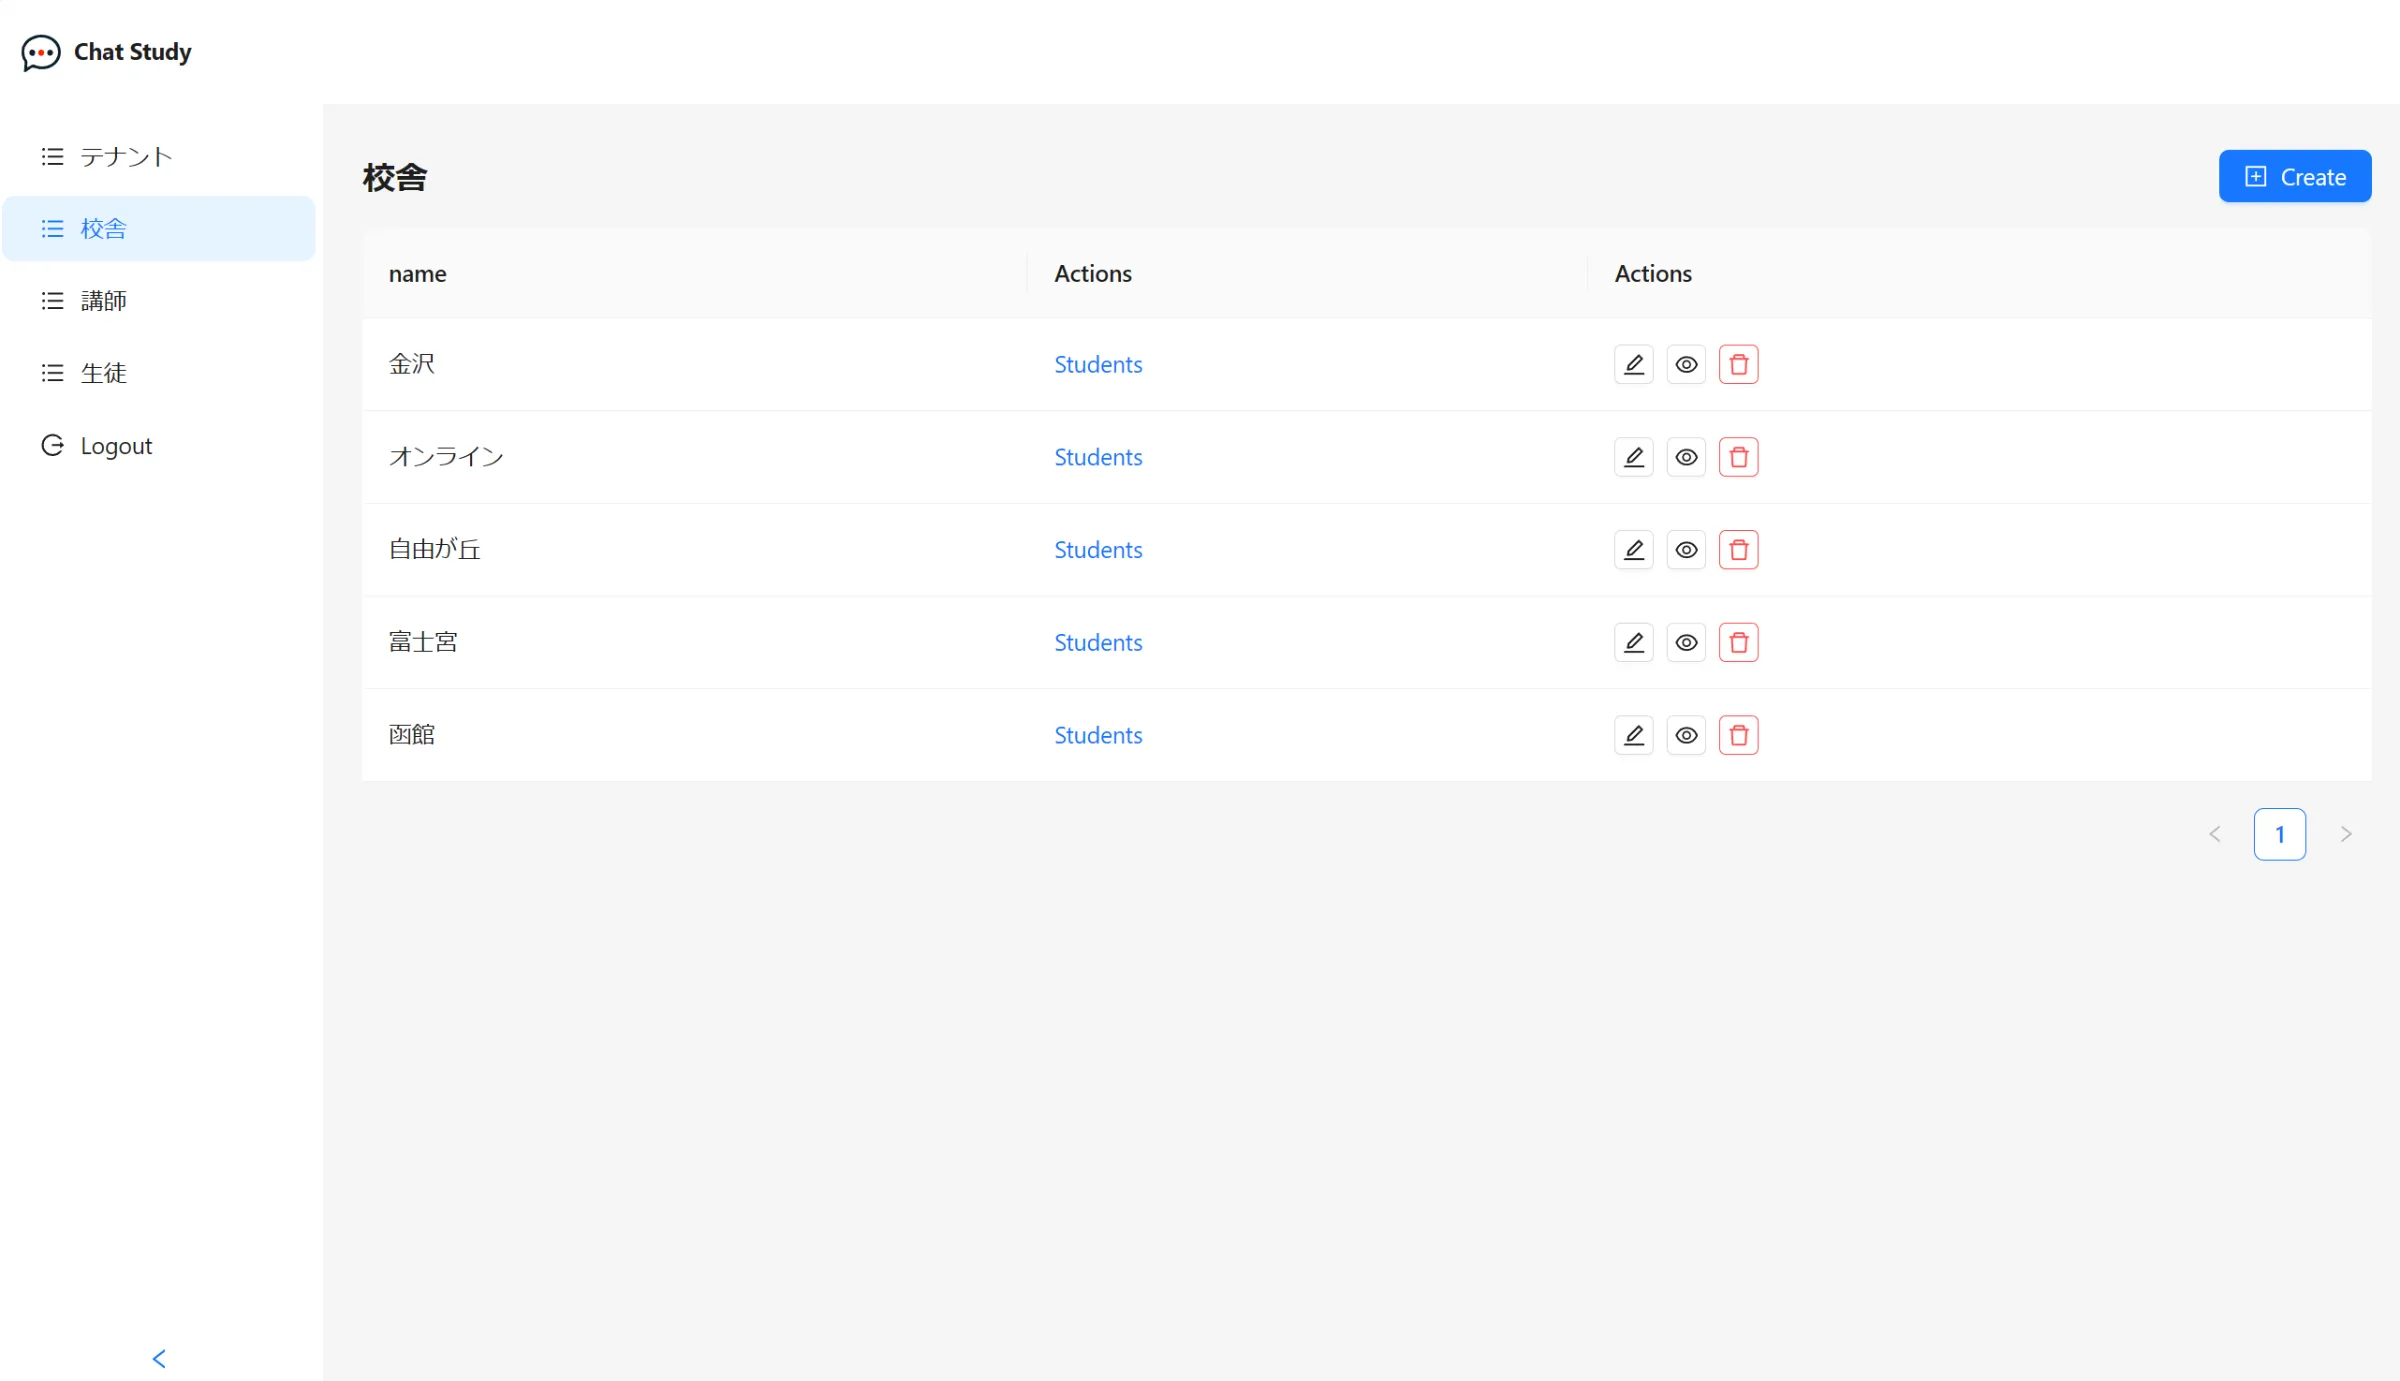The height and width of the screenshot is (1381, 2400).
Task: Click the trash icon for 富士宮
Action: [x=1738, y=642]
